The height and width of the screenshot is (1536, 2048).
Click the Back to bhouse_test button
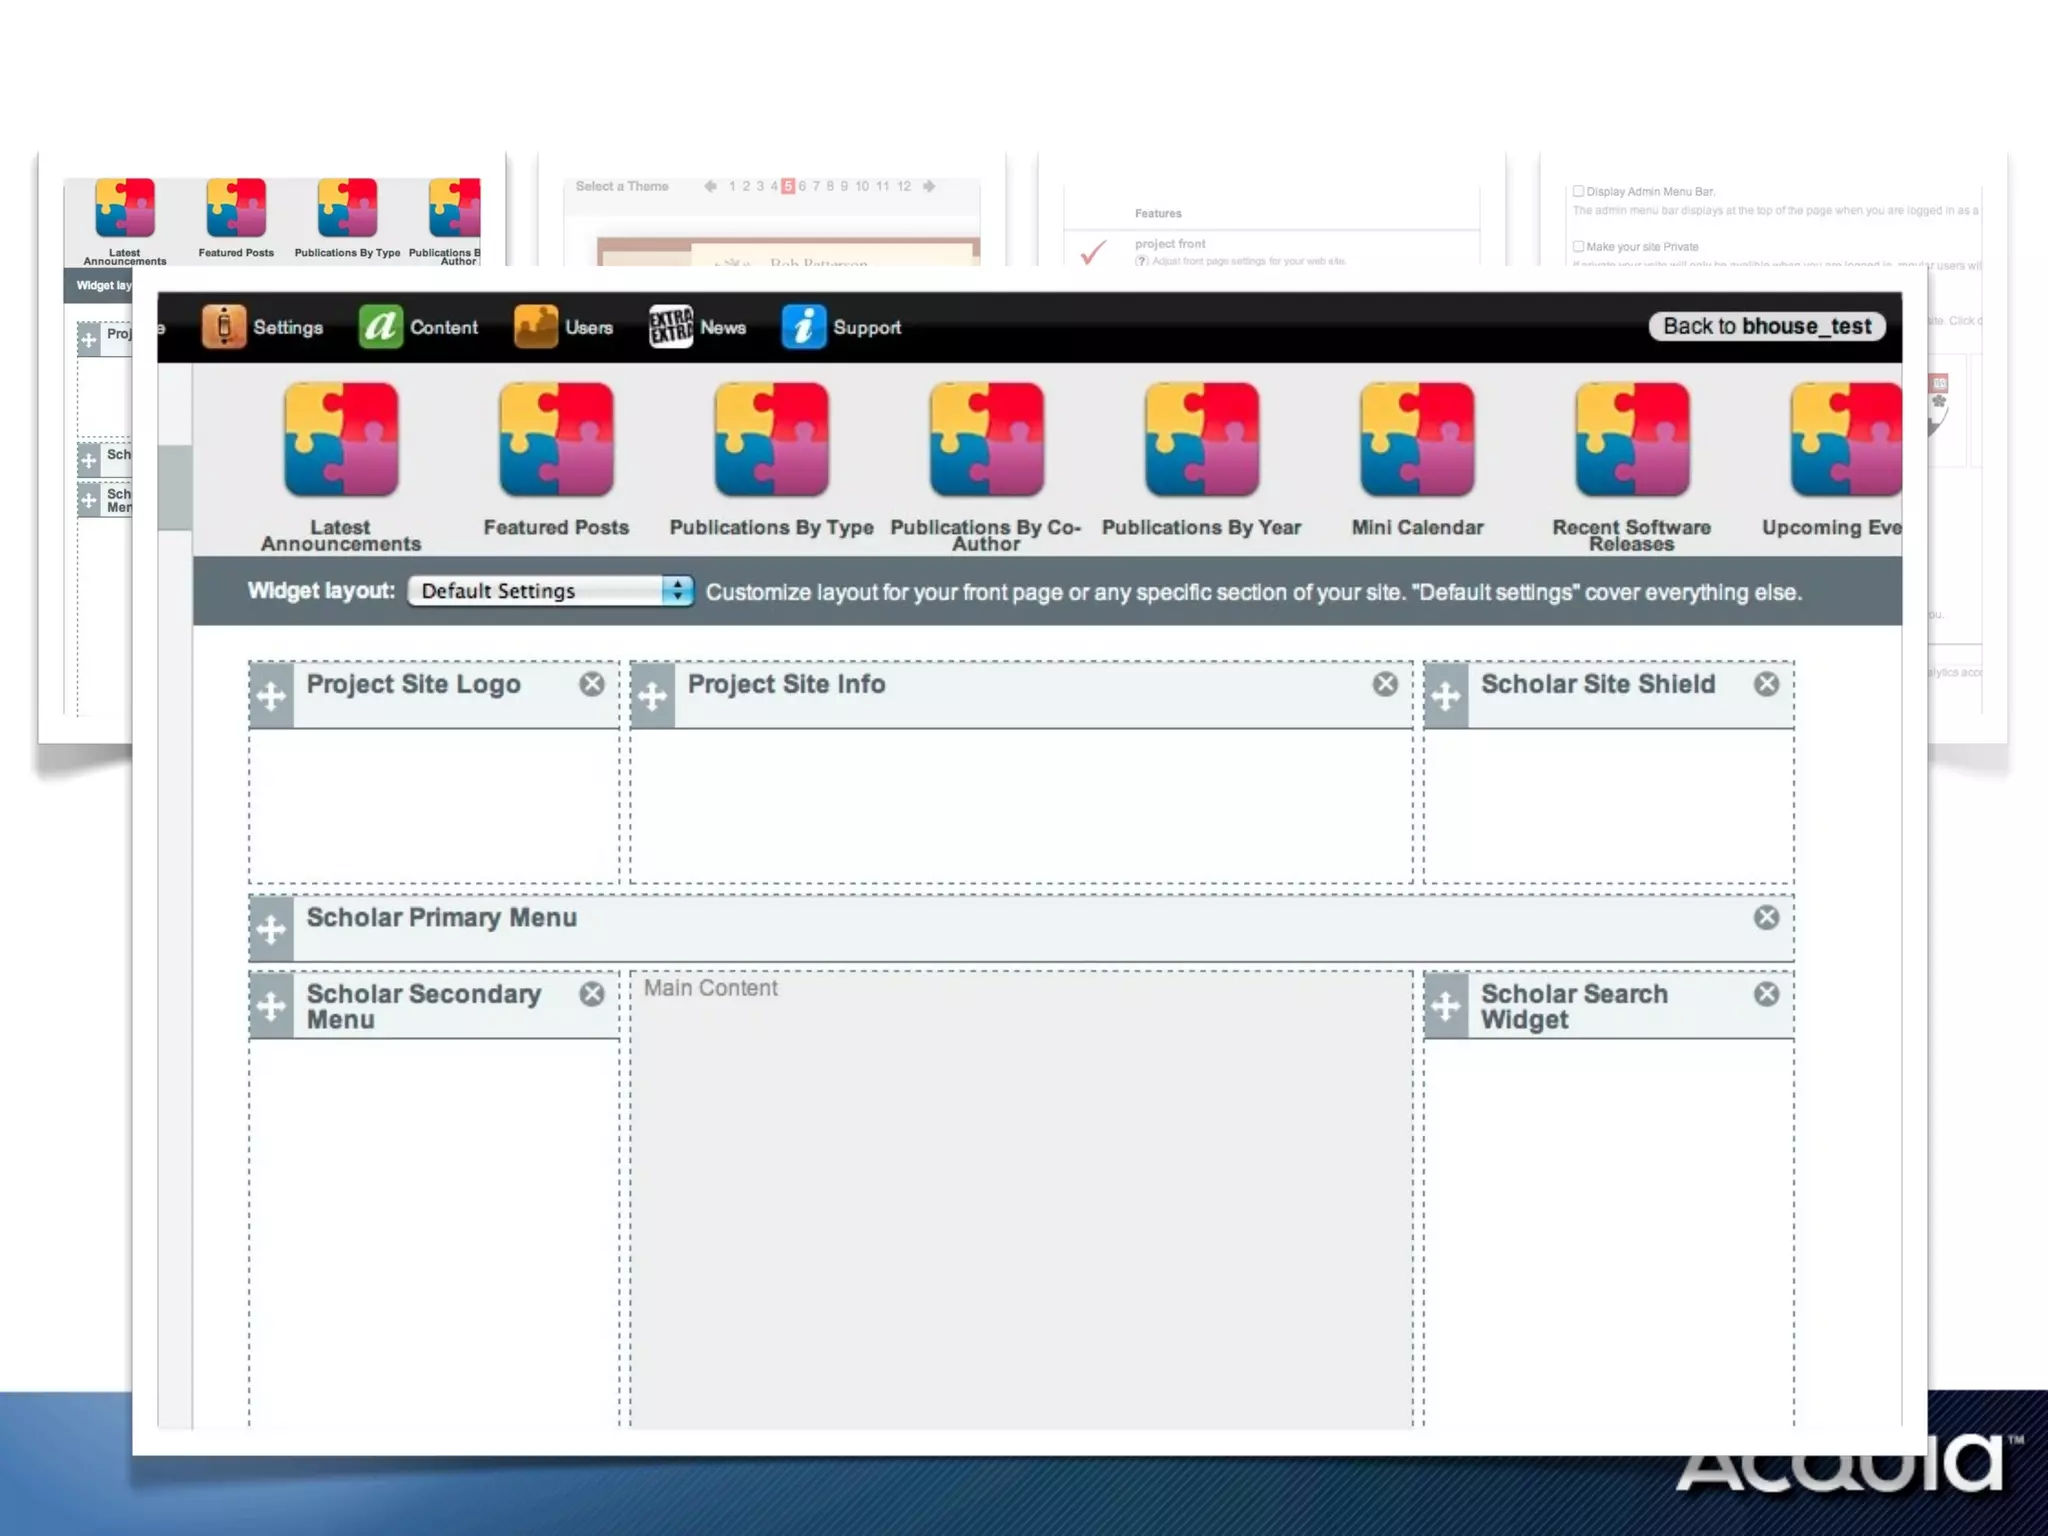point(1767,326)
